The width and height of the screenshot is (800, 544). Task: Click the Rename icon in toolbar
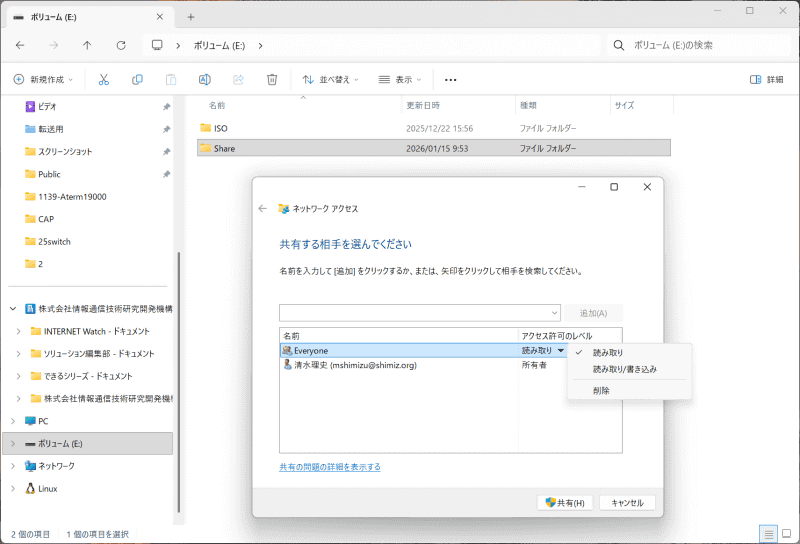click(205, 80)
